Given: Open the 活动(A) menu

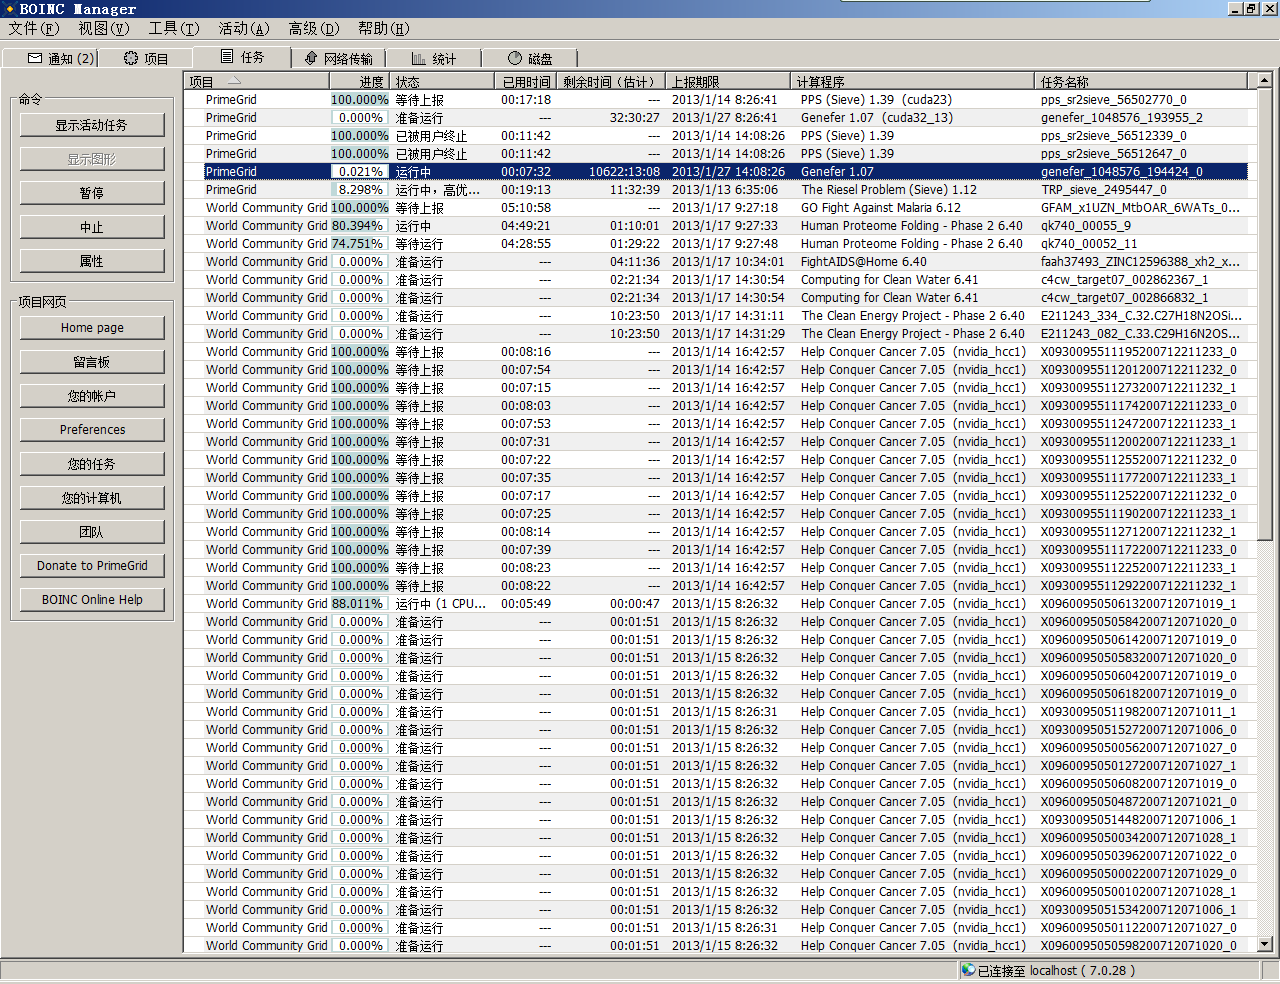Looking at the screenshot, I should (244, 29).
